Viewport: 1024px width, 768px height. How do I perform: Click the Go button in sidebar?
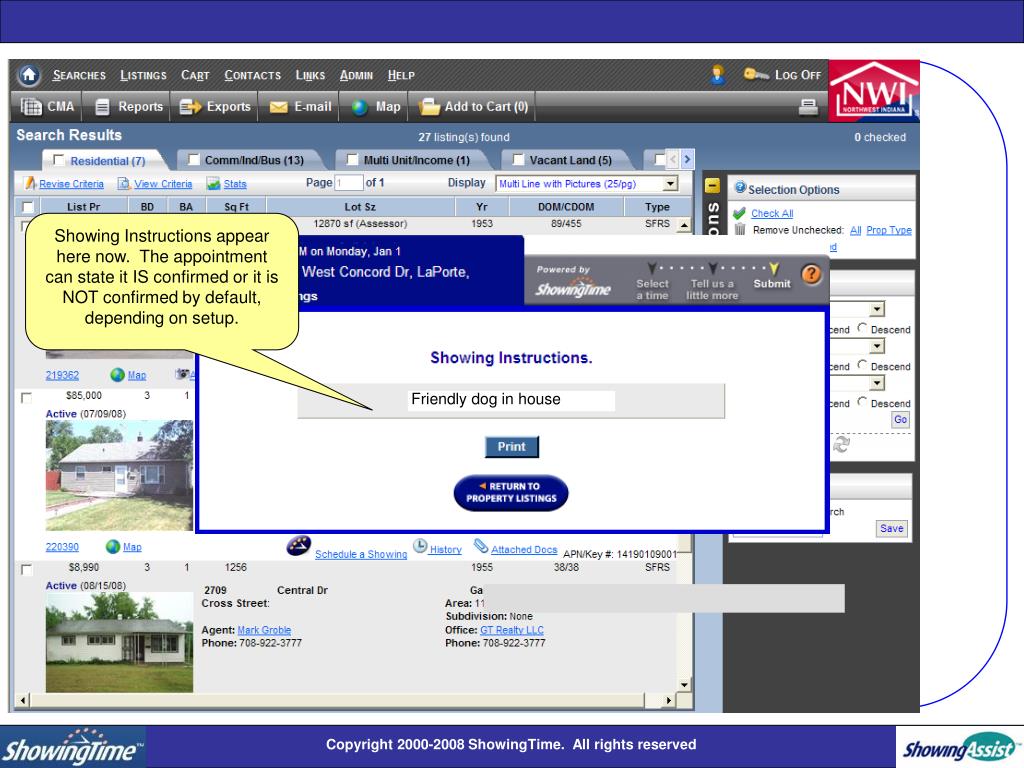tap(901, 419)
